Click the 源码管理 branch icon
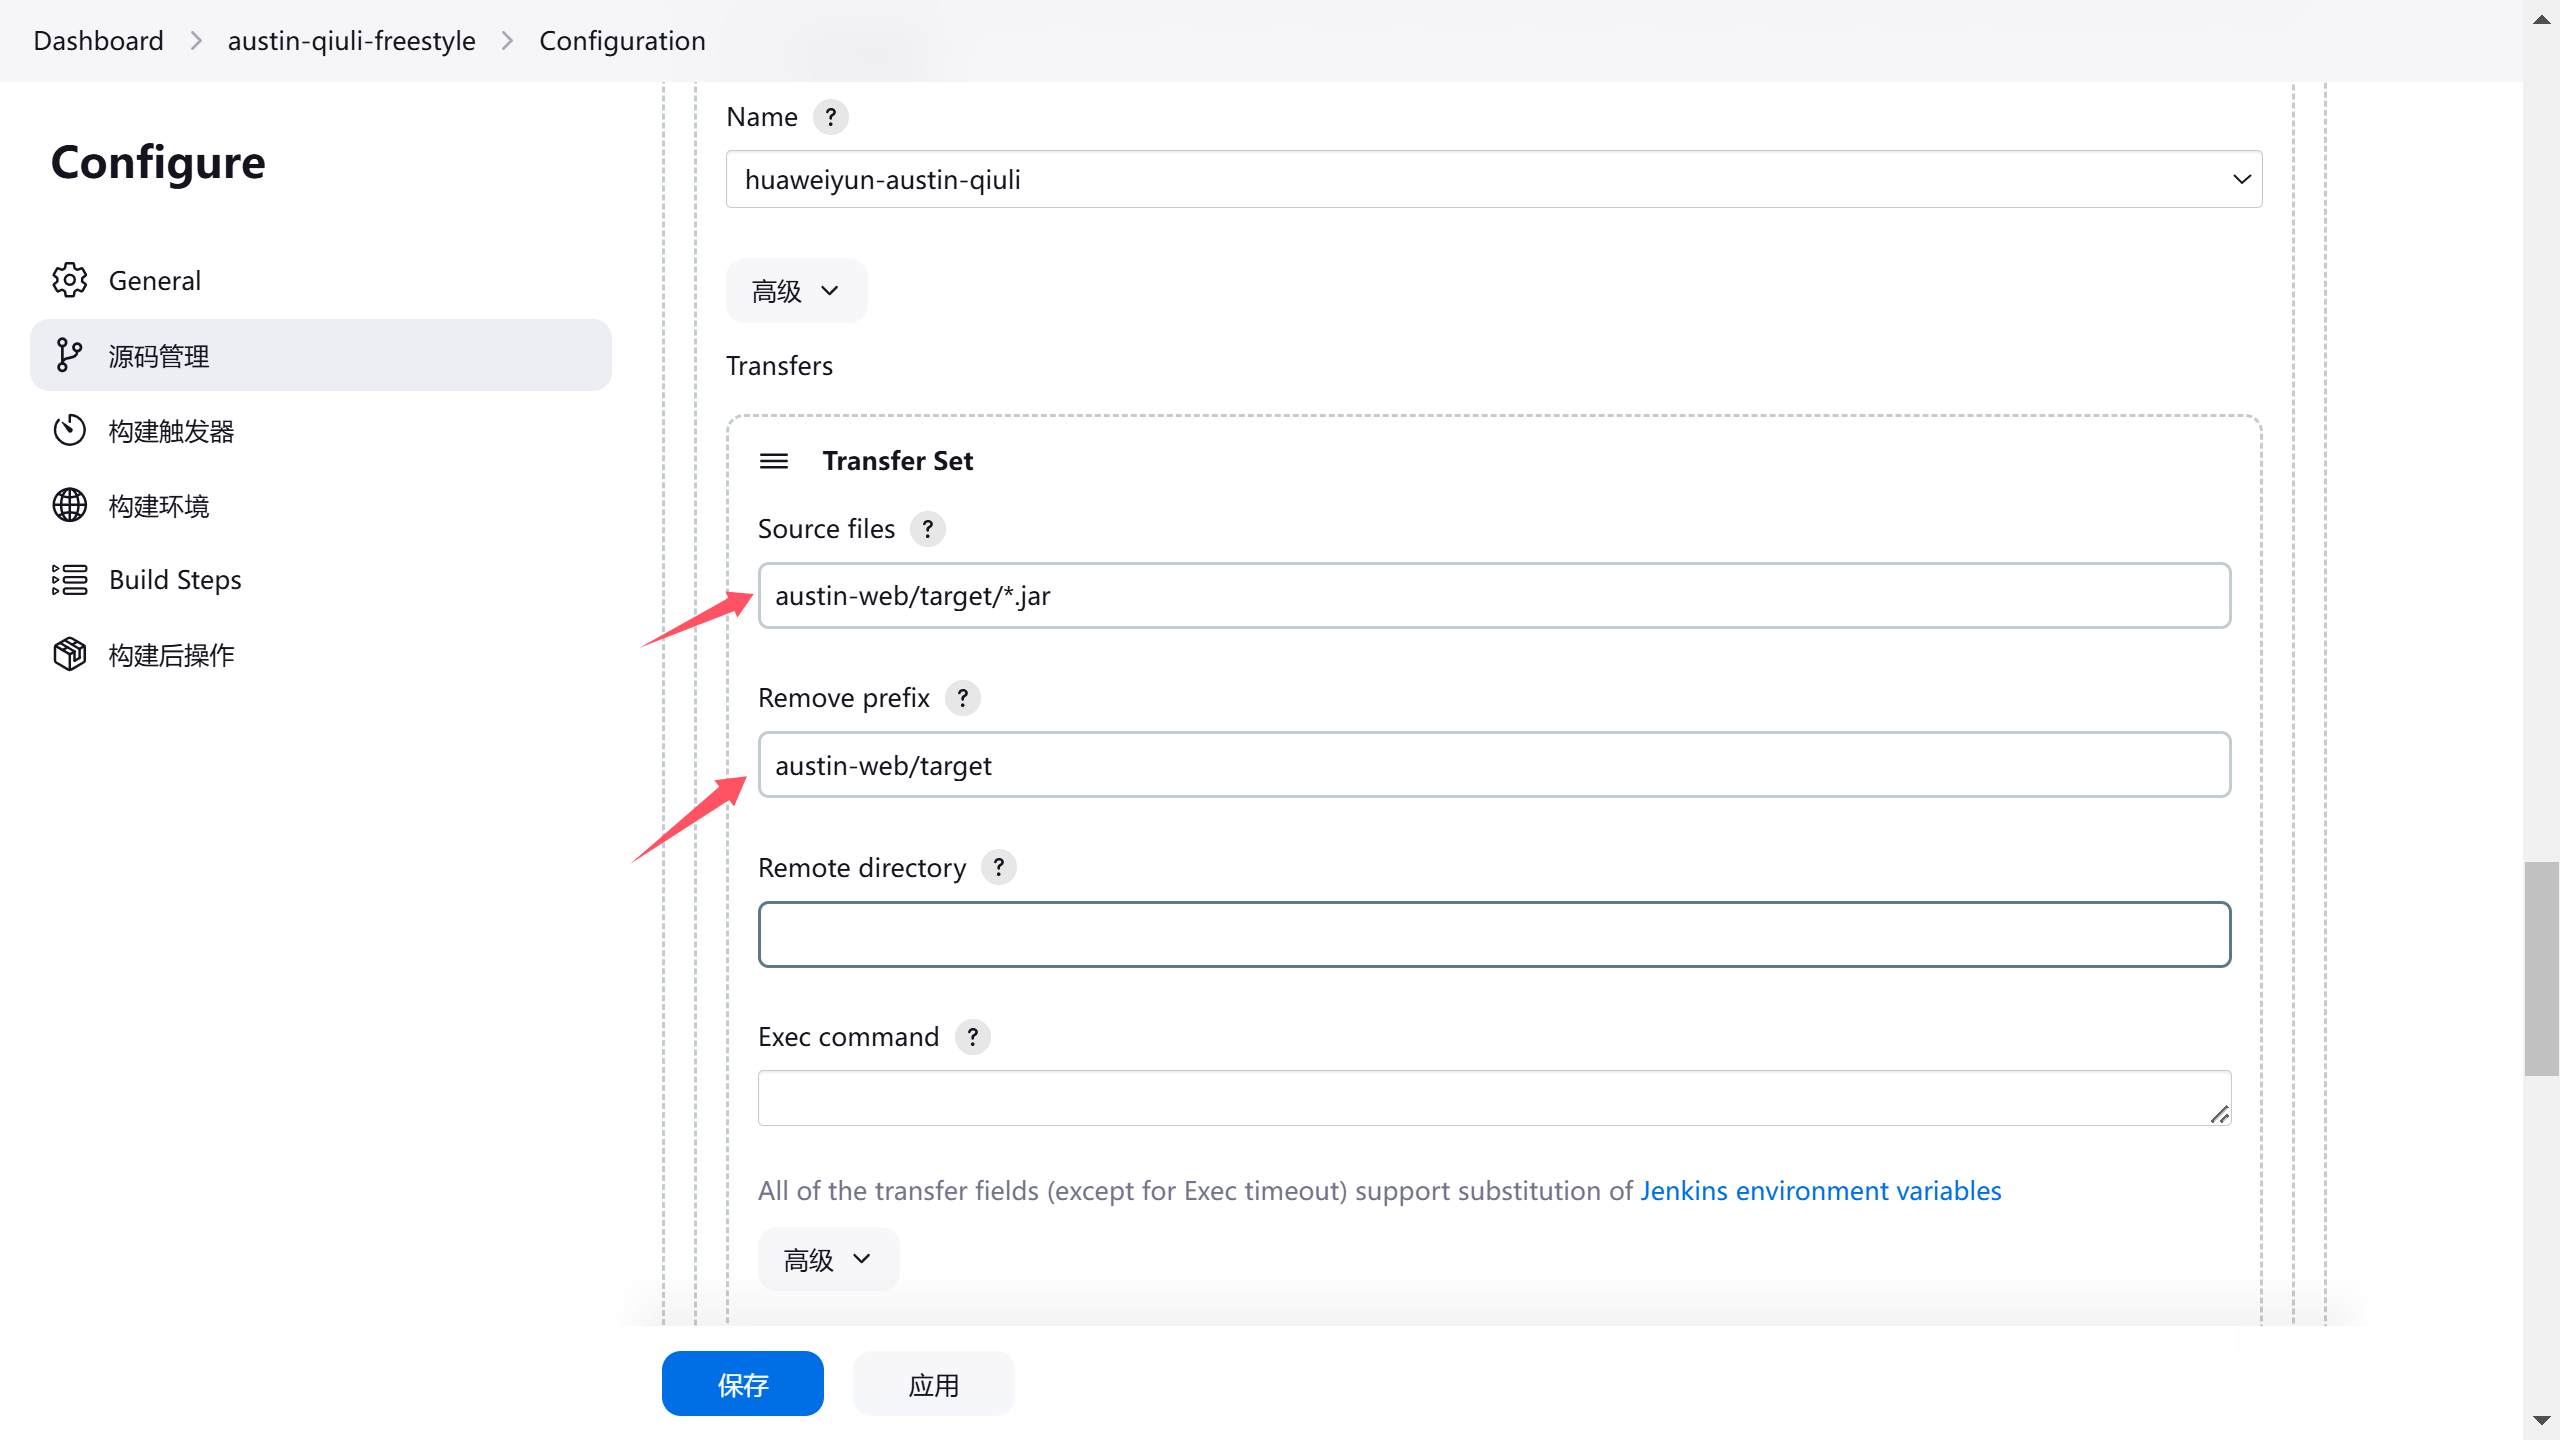 pos(69,355)
